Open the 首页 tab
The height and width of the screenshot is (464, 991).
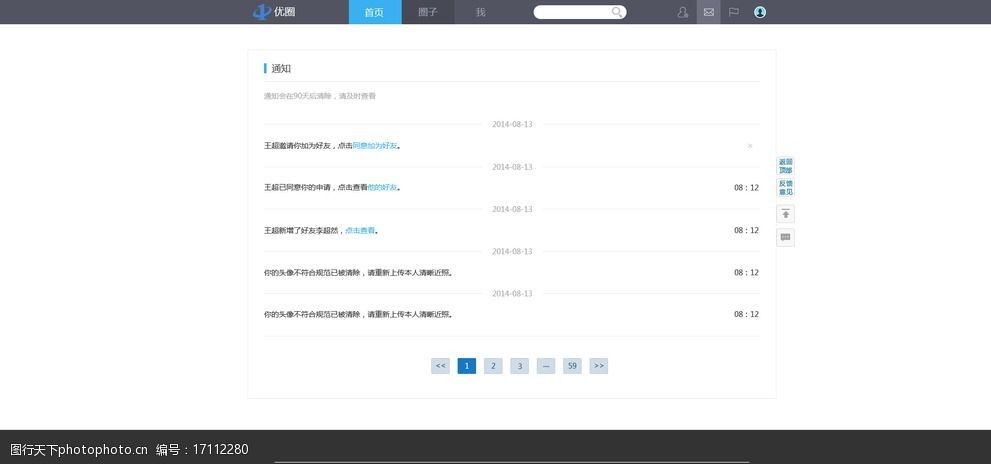point(375,12)
